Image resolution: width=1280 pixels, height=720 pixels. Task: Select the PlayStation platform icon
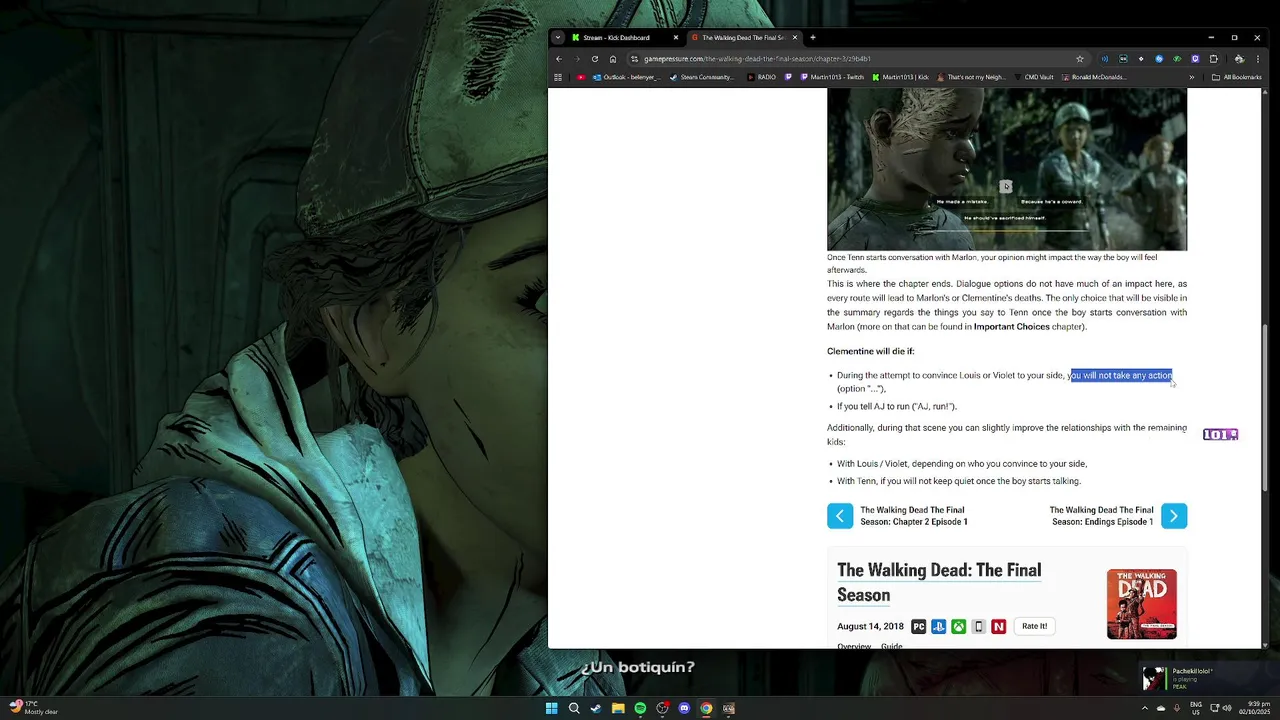coord(938,627)
